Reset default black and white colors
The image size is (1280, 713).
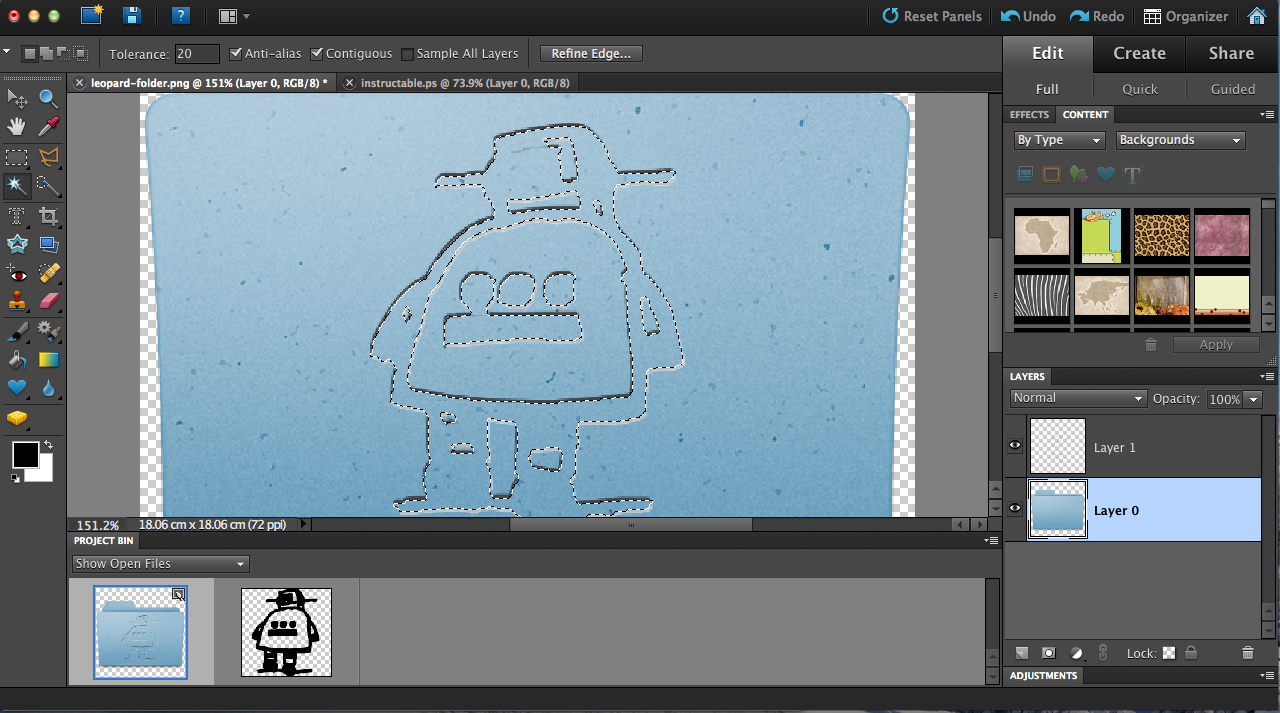point(15,478)
